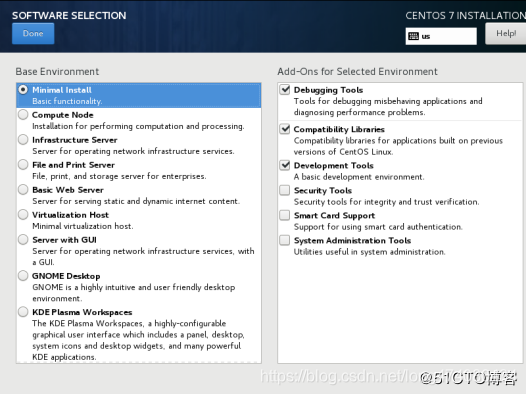The width and height of the screenshot is (527, 395).
Task: Click the Base Environment heading
Action: (57, 72)
